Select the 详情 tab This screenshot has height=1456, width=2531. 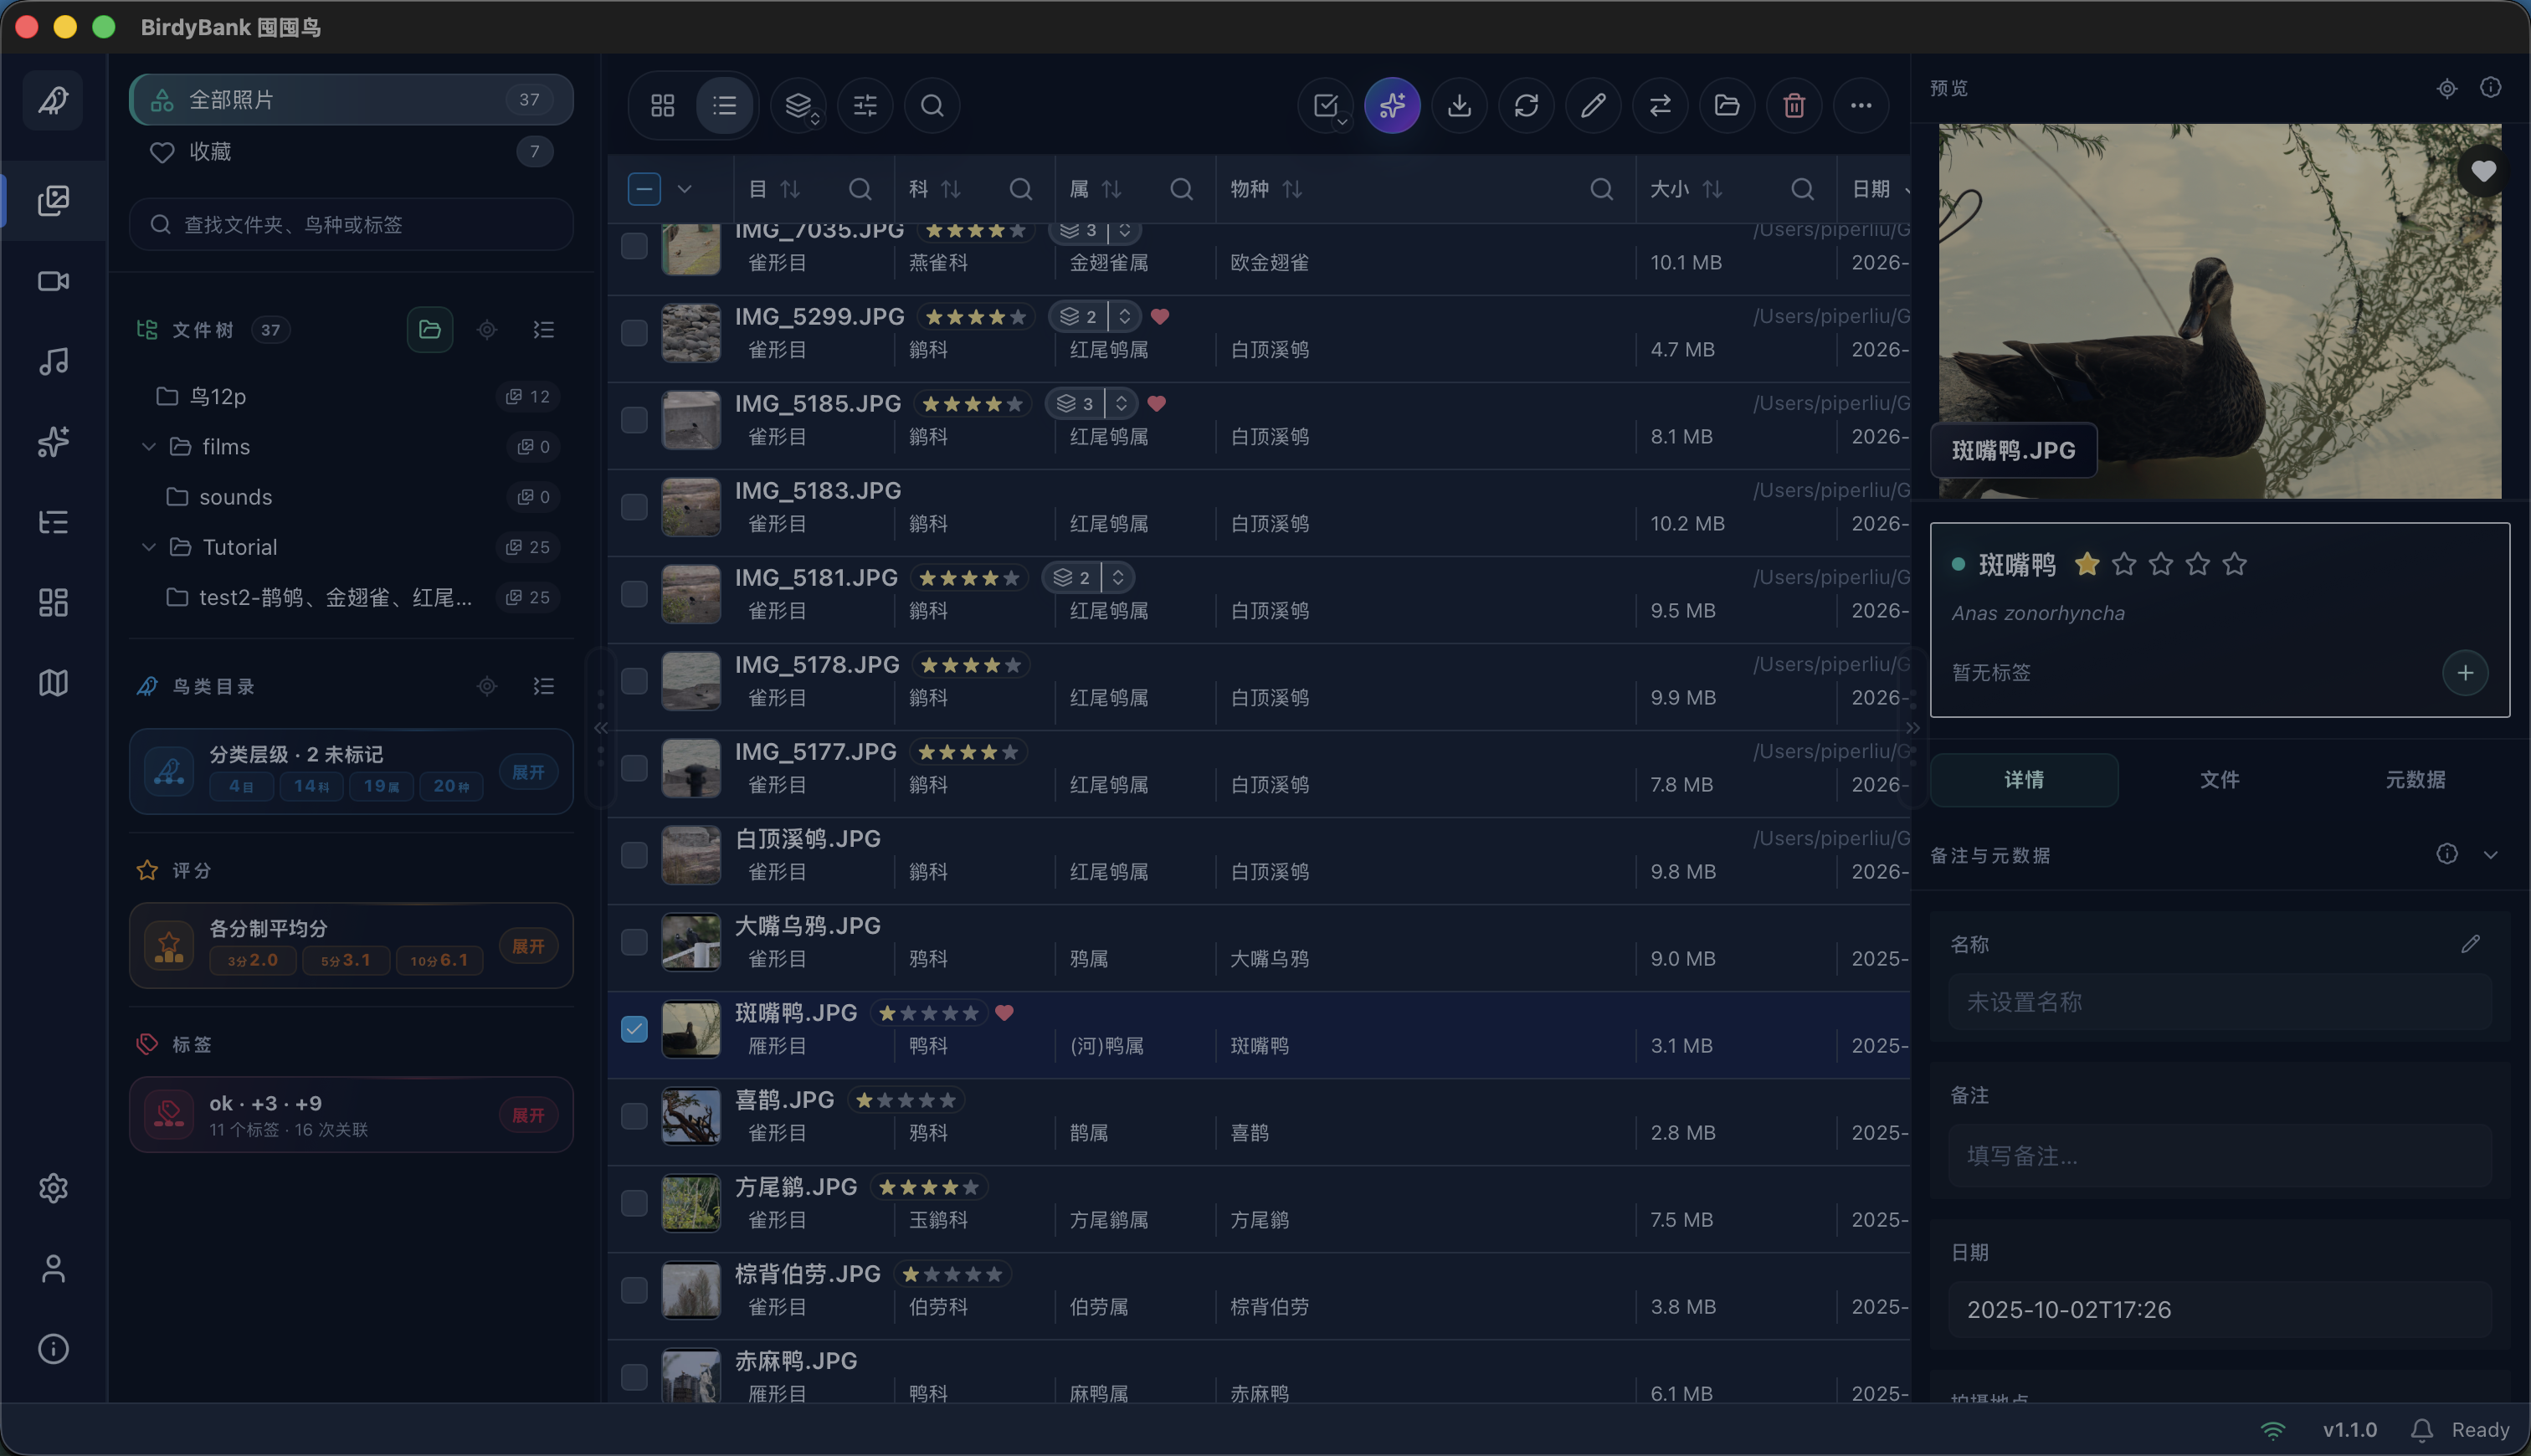2024,780
